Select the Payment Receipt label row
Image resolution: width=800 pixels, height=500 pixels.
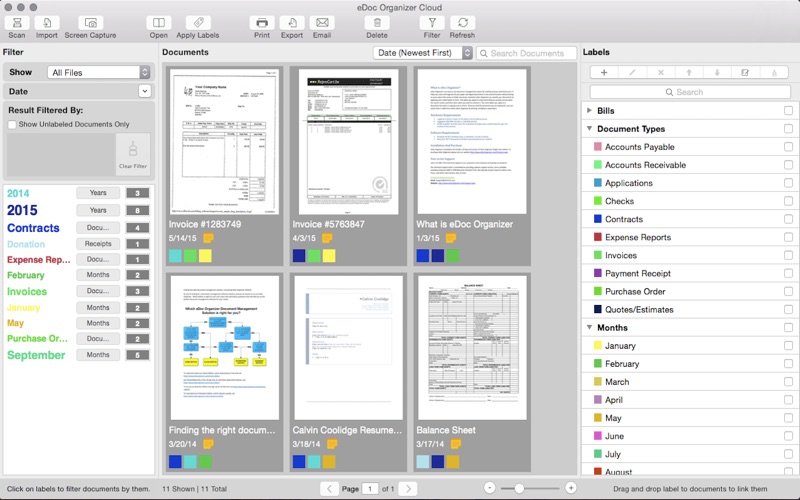690,273
